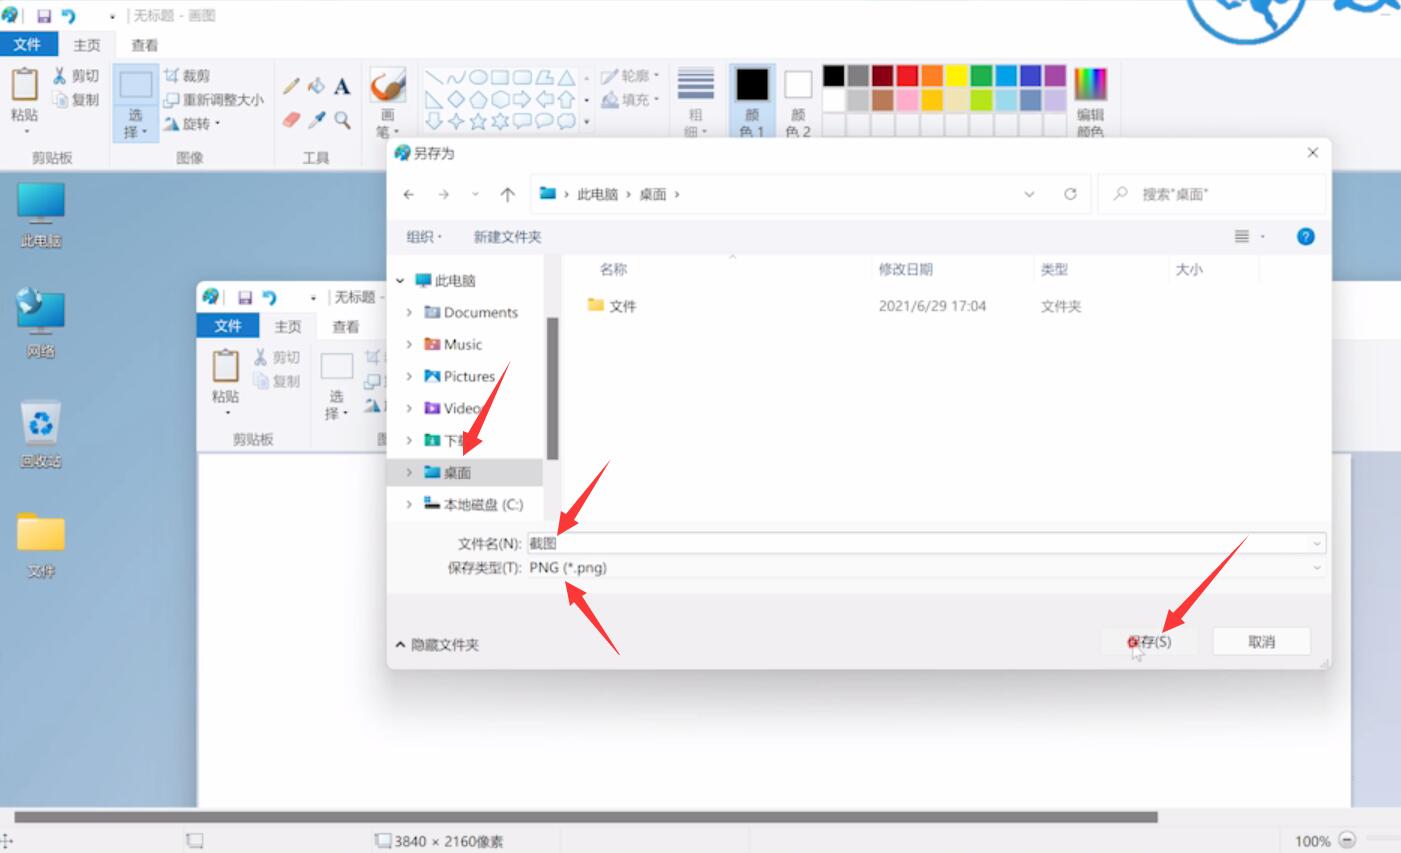Cancel the dialog with 取消

(1261, 642)
